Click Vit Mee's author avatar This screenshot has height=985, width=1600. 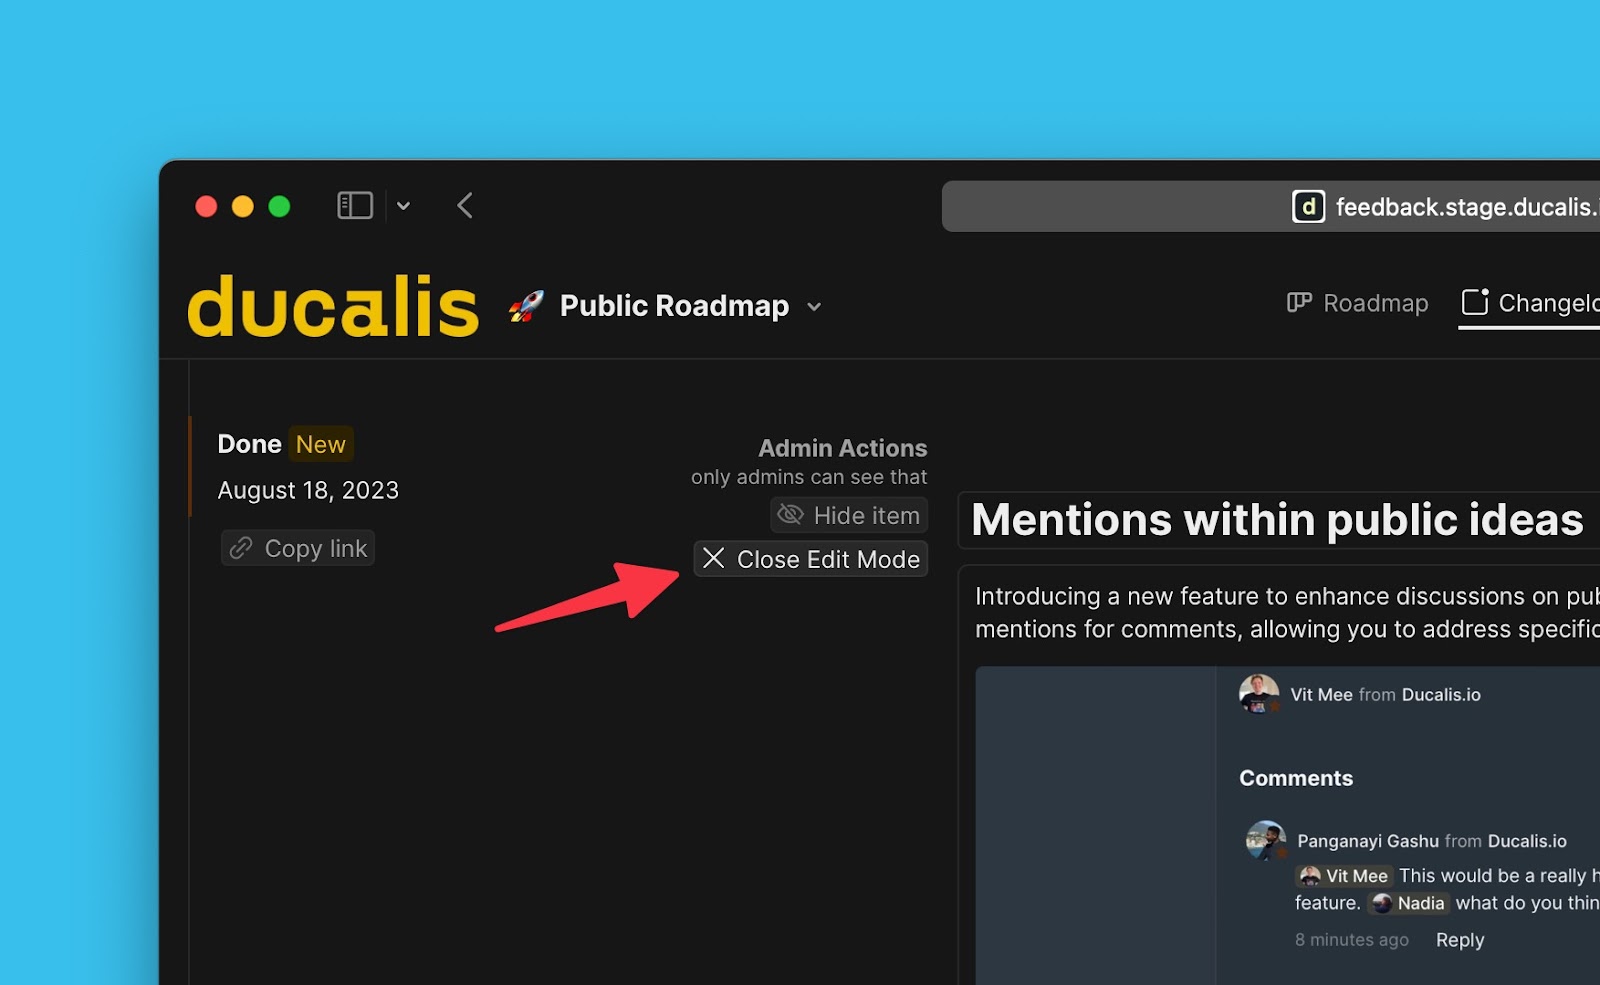click(x=1258, y=694)
